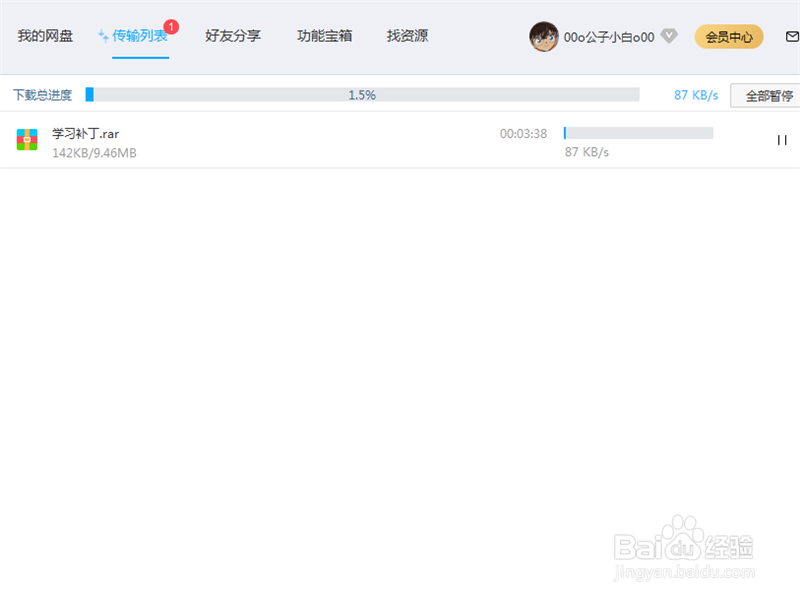
Task: Click username 00o公子小白o00
Action: (609, 37)
